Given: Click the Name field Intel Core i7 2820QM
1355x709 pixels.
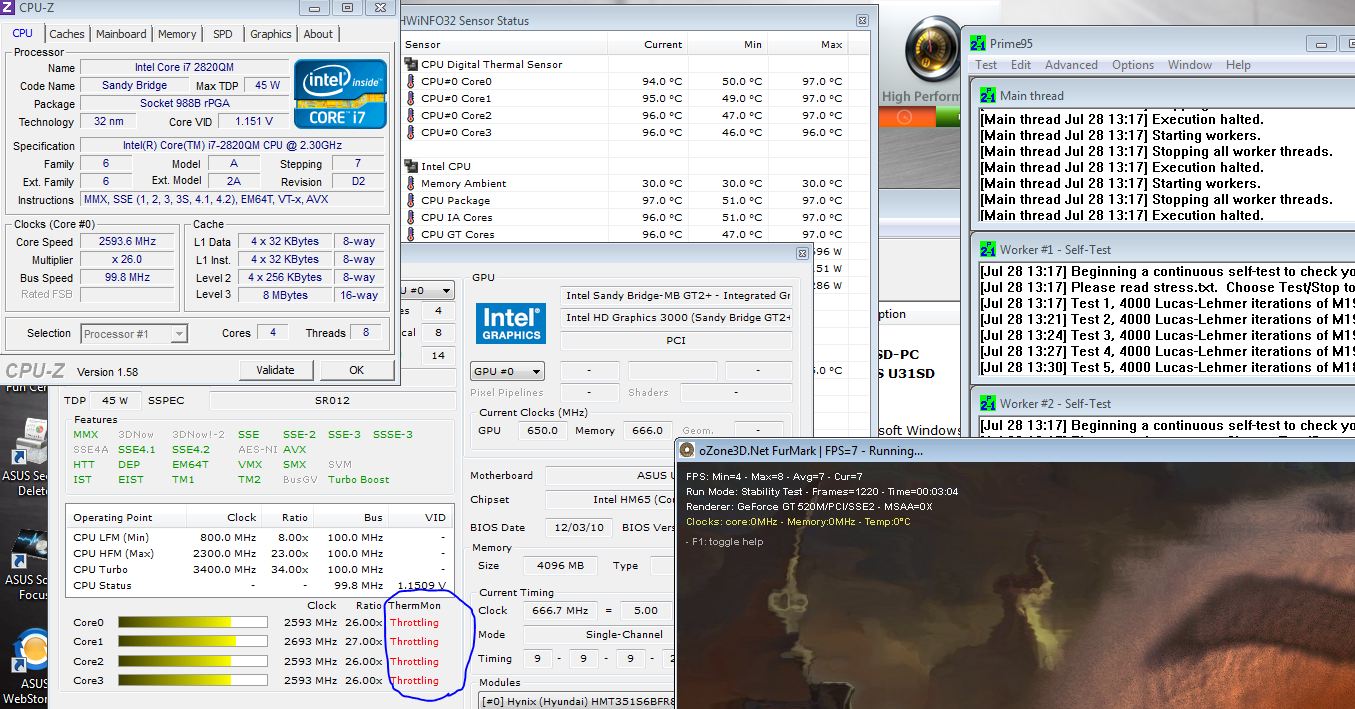Looking at the screenshot, I should pos(183,68).
